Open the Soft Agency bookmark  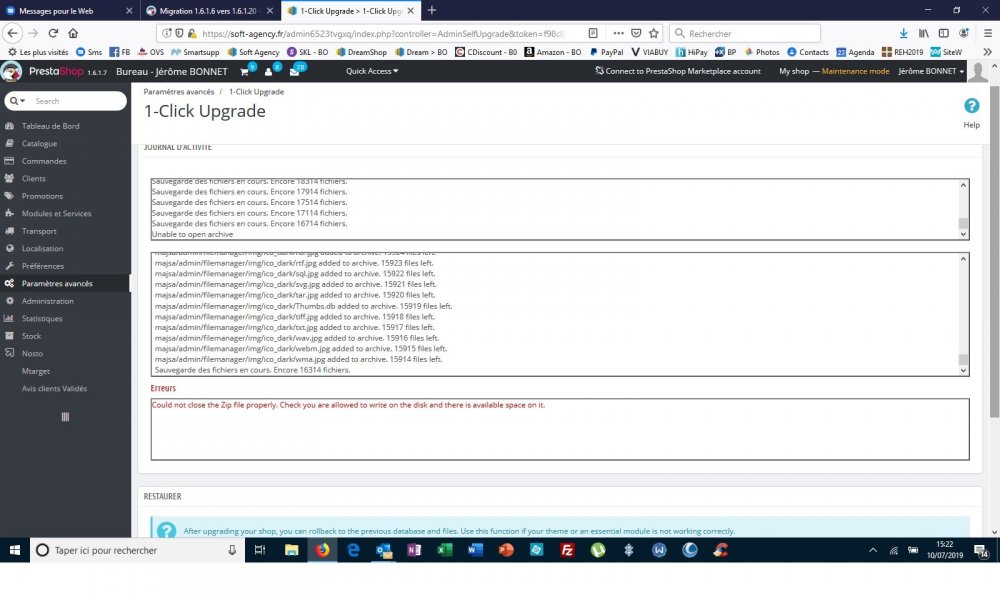click(253, 52)
